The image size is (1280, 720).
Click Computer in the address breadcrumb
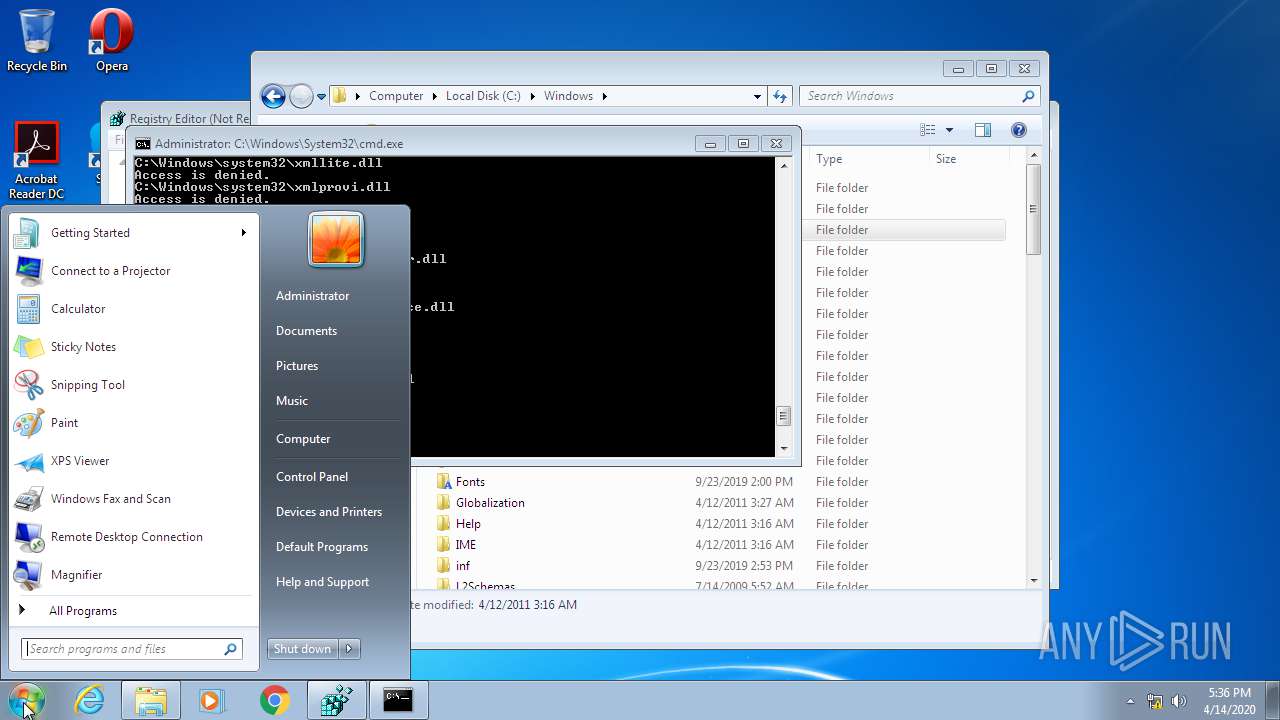tap(396, 96)
